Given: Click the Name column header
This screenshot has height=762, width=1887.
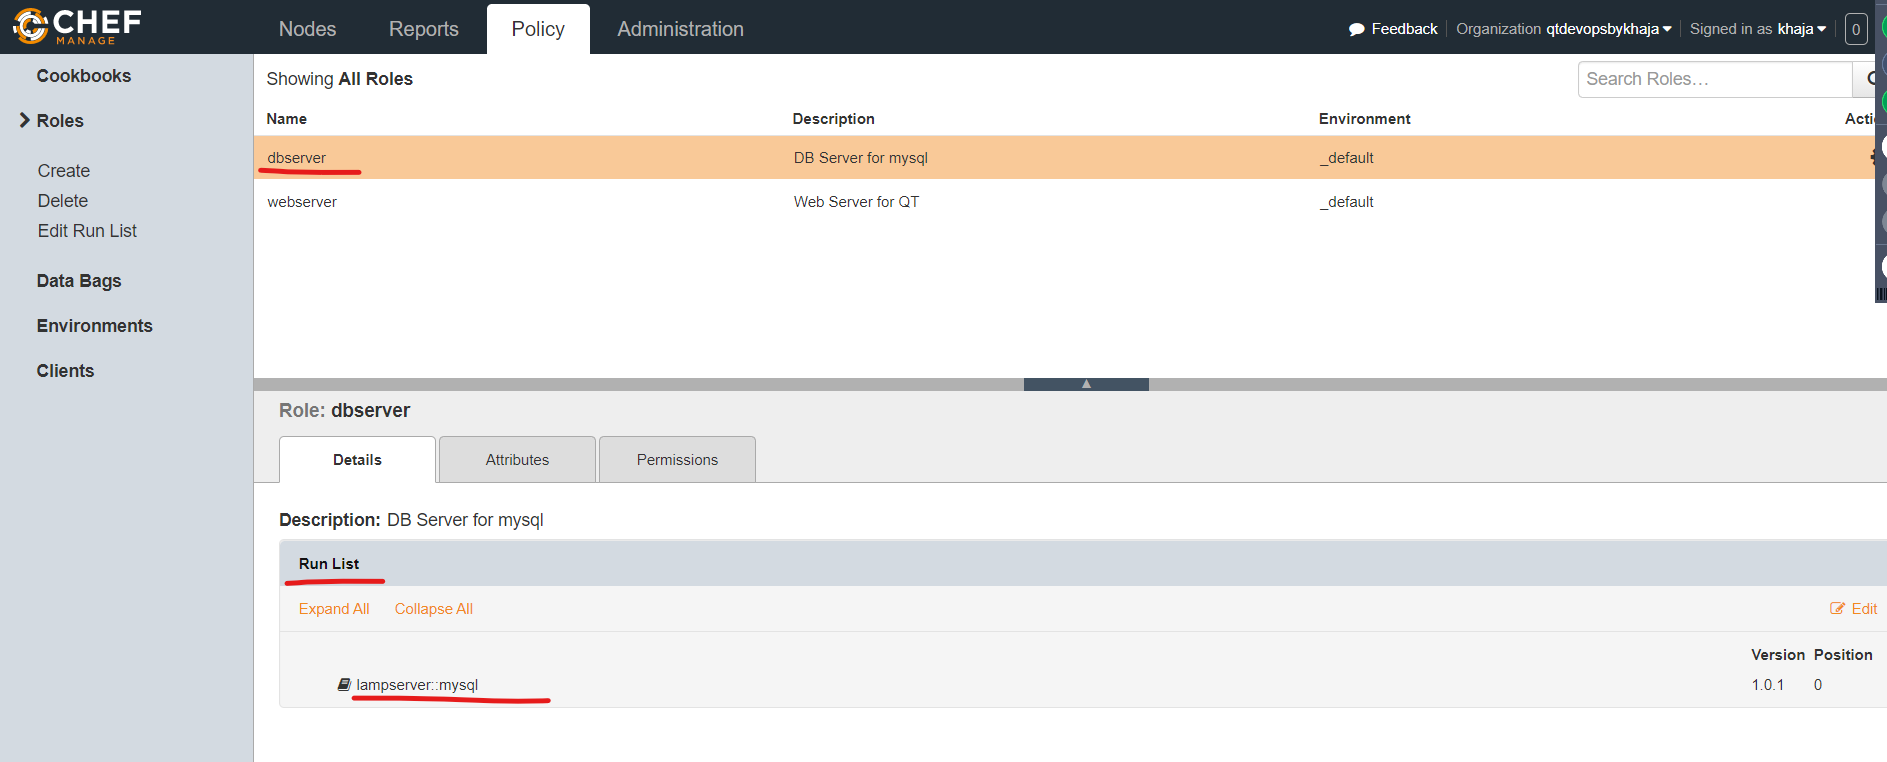Looking at the screenshot, I should [287, 119].
